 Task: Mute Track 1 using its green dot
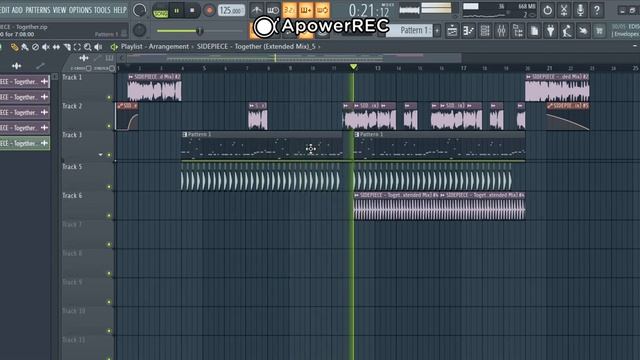click(109, 98)
